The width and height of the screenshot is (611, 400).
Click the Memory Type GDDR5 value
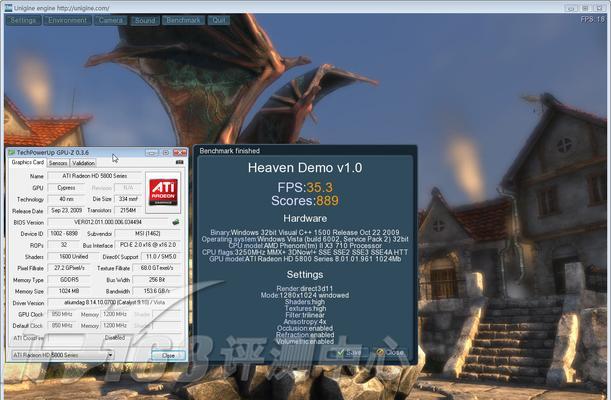pyautogui.click(x=69, y=280)
